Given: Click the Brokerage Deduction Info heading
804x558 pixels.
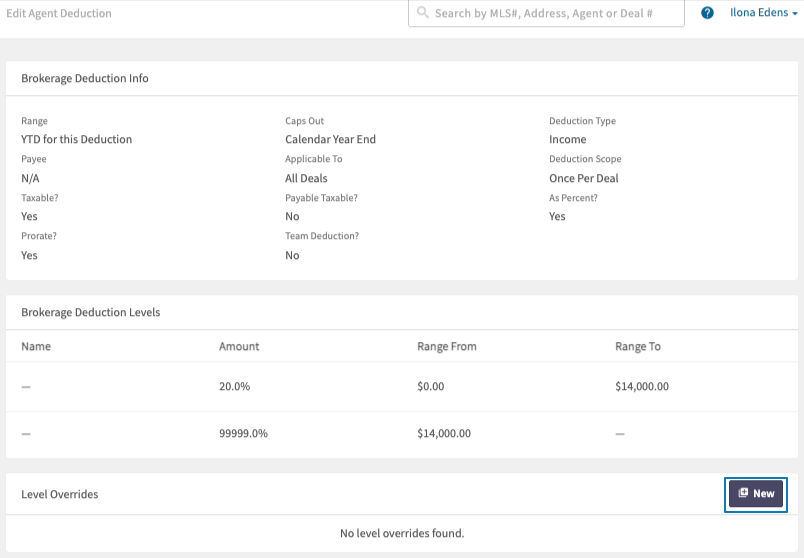Looking at the screenshot, I should point(85,78).
